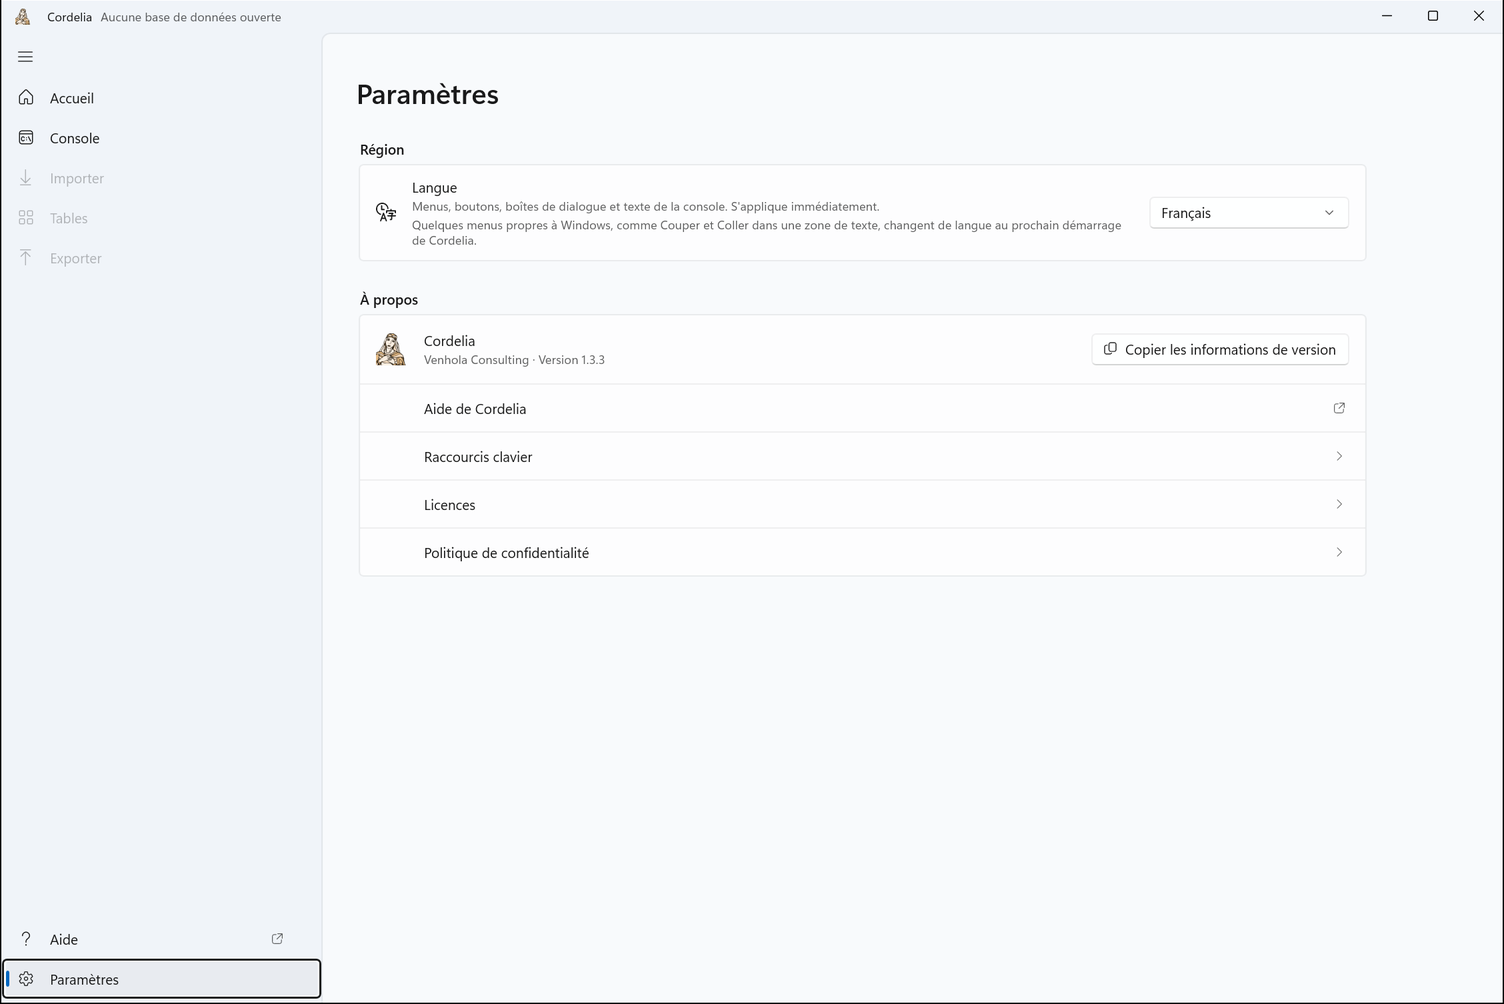
Task: Click the Accueil home icon
Action: (x=26, y=98)
